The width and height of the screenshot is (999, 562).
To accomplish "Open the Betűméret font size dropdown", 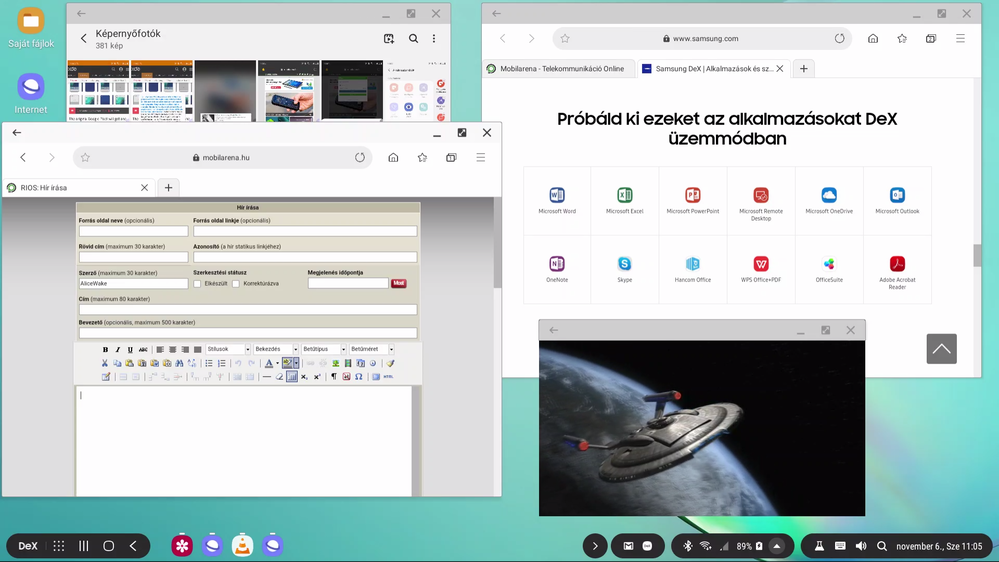I will tap(371, 349).
